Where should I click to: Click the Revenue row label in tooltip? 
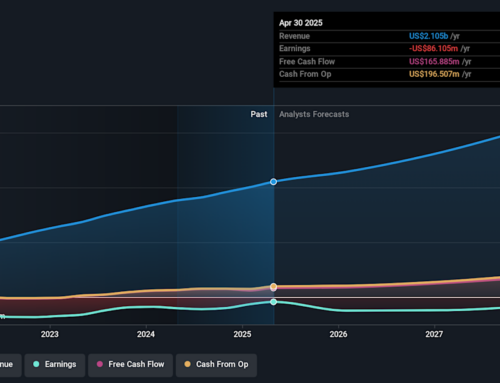[x=294, y=36]
